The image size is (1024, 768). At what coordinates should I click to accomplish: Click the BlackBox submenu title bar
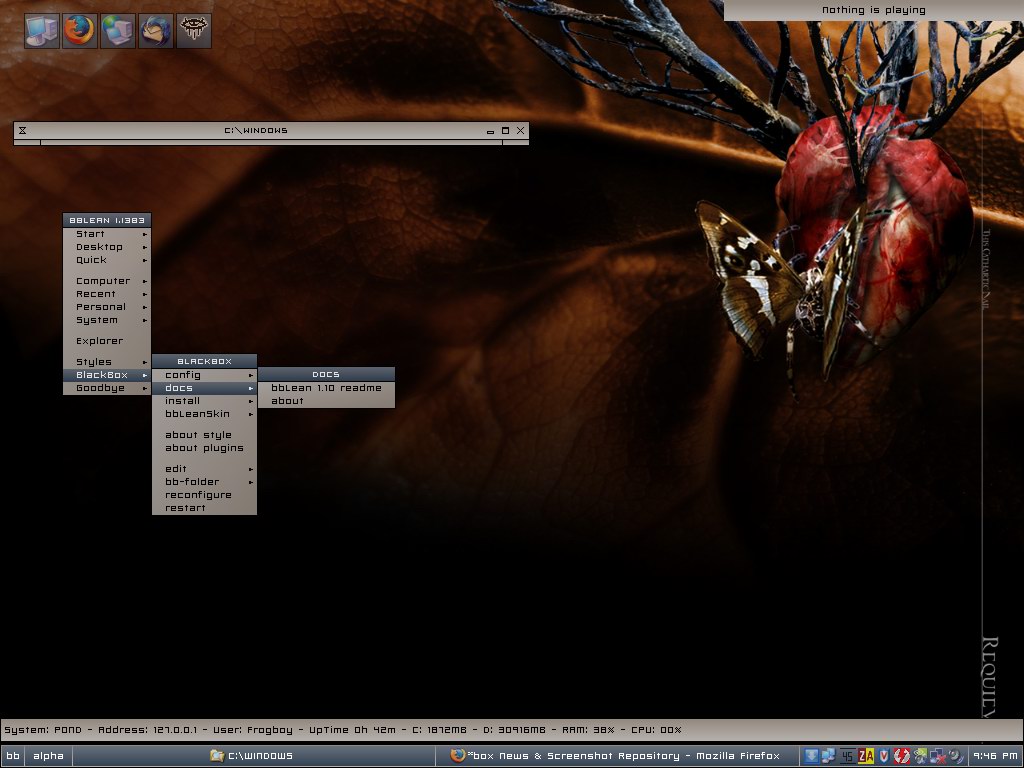[x=204, y=361]
